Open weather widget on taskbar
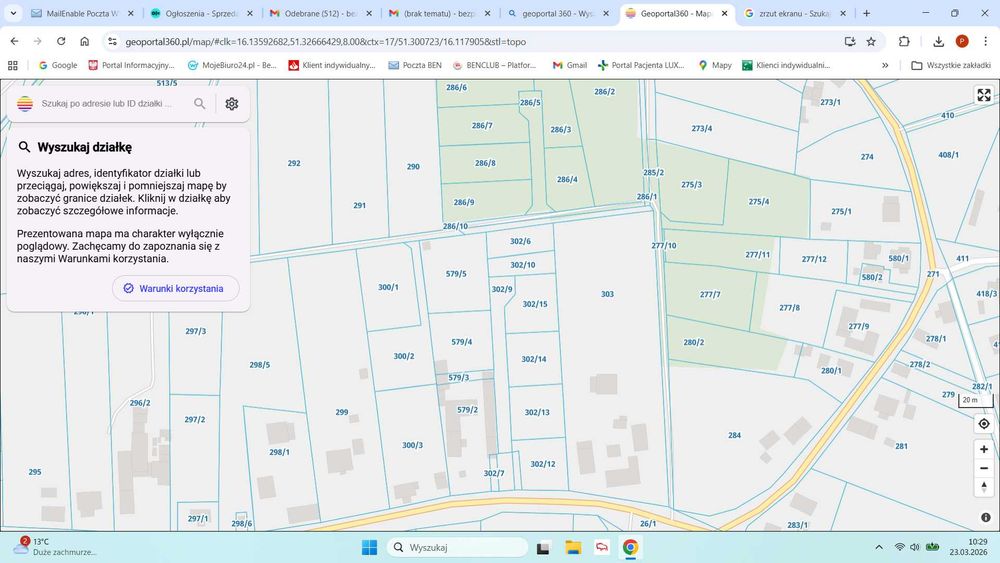Image resolution: width=1000 pixels, height=563 pixels. tap(56, 546)
